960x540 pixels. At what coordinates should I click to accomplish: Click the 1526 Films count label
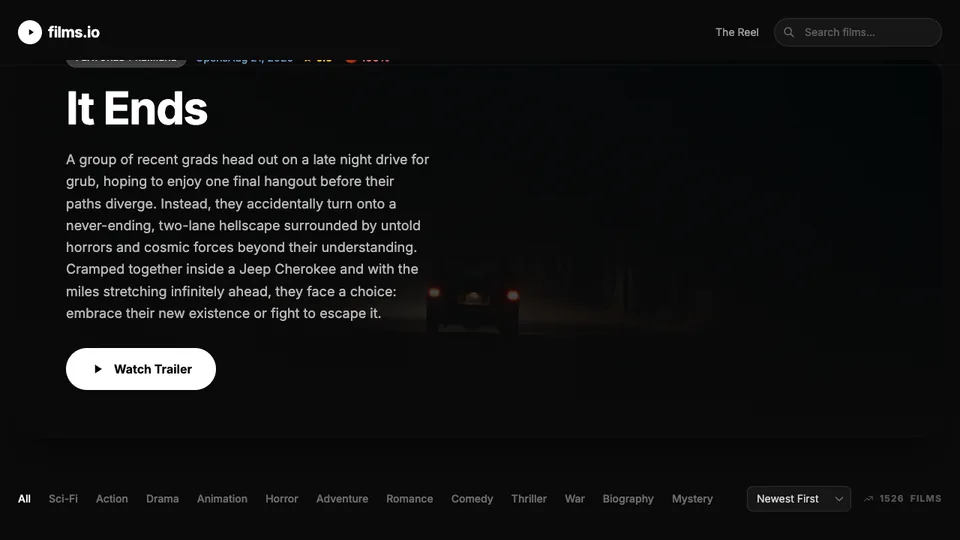(x=910, y=498)
